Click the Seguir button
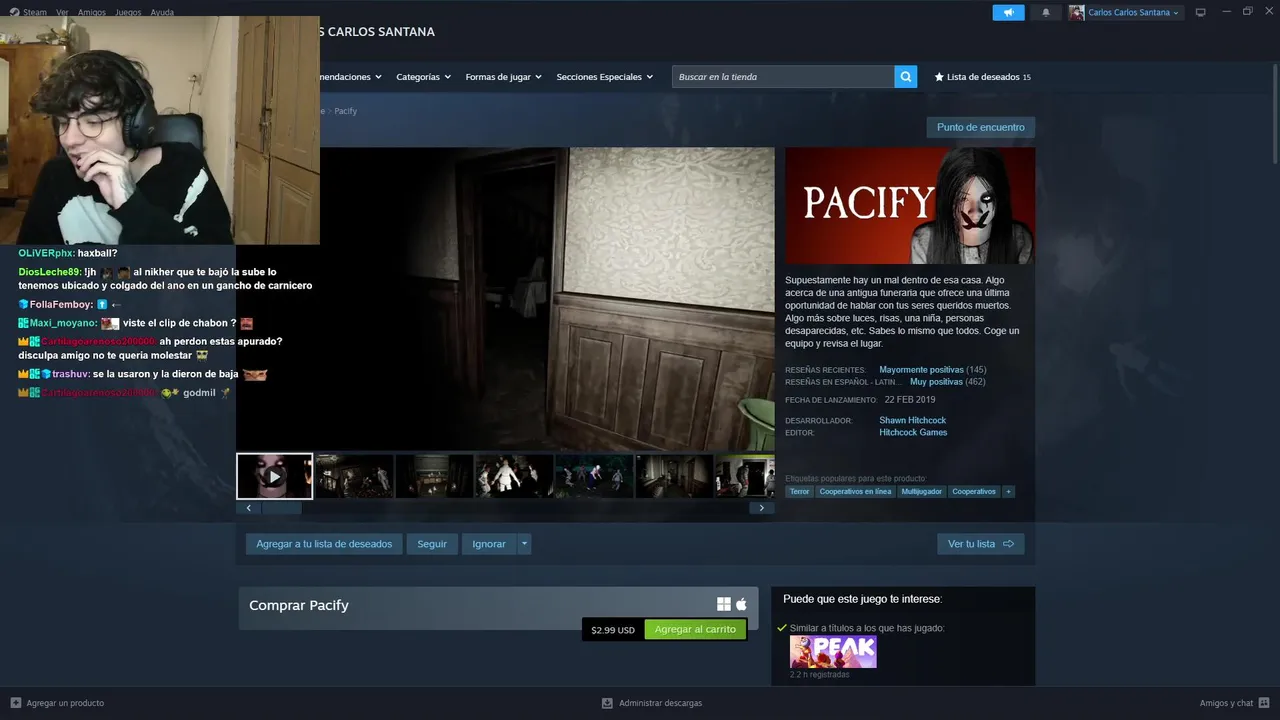 point(432,544)
